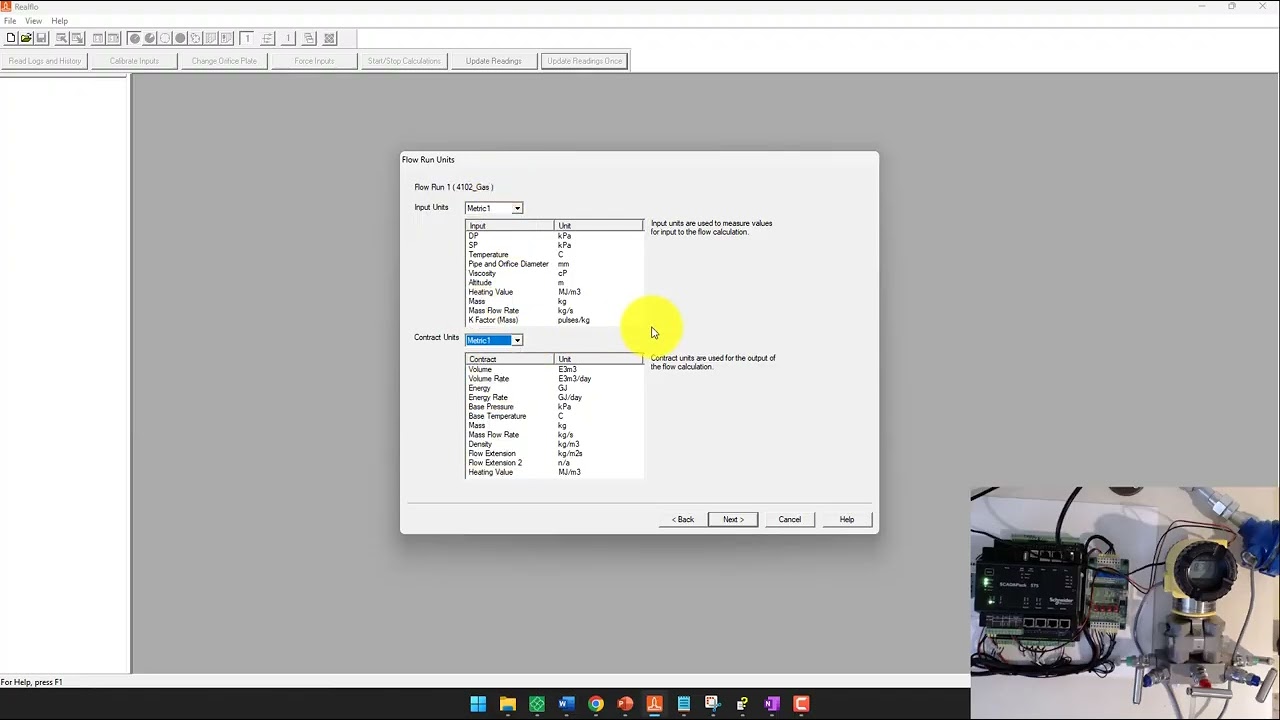Screen dimensions: 1280x720
Task: Click the New file toolbar icon
Action: (11, 38)
